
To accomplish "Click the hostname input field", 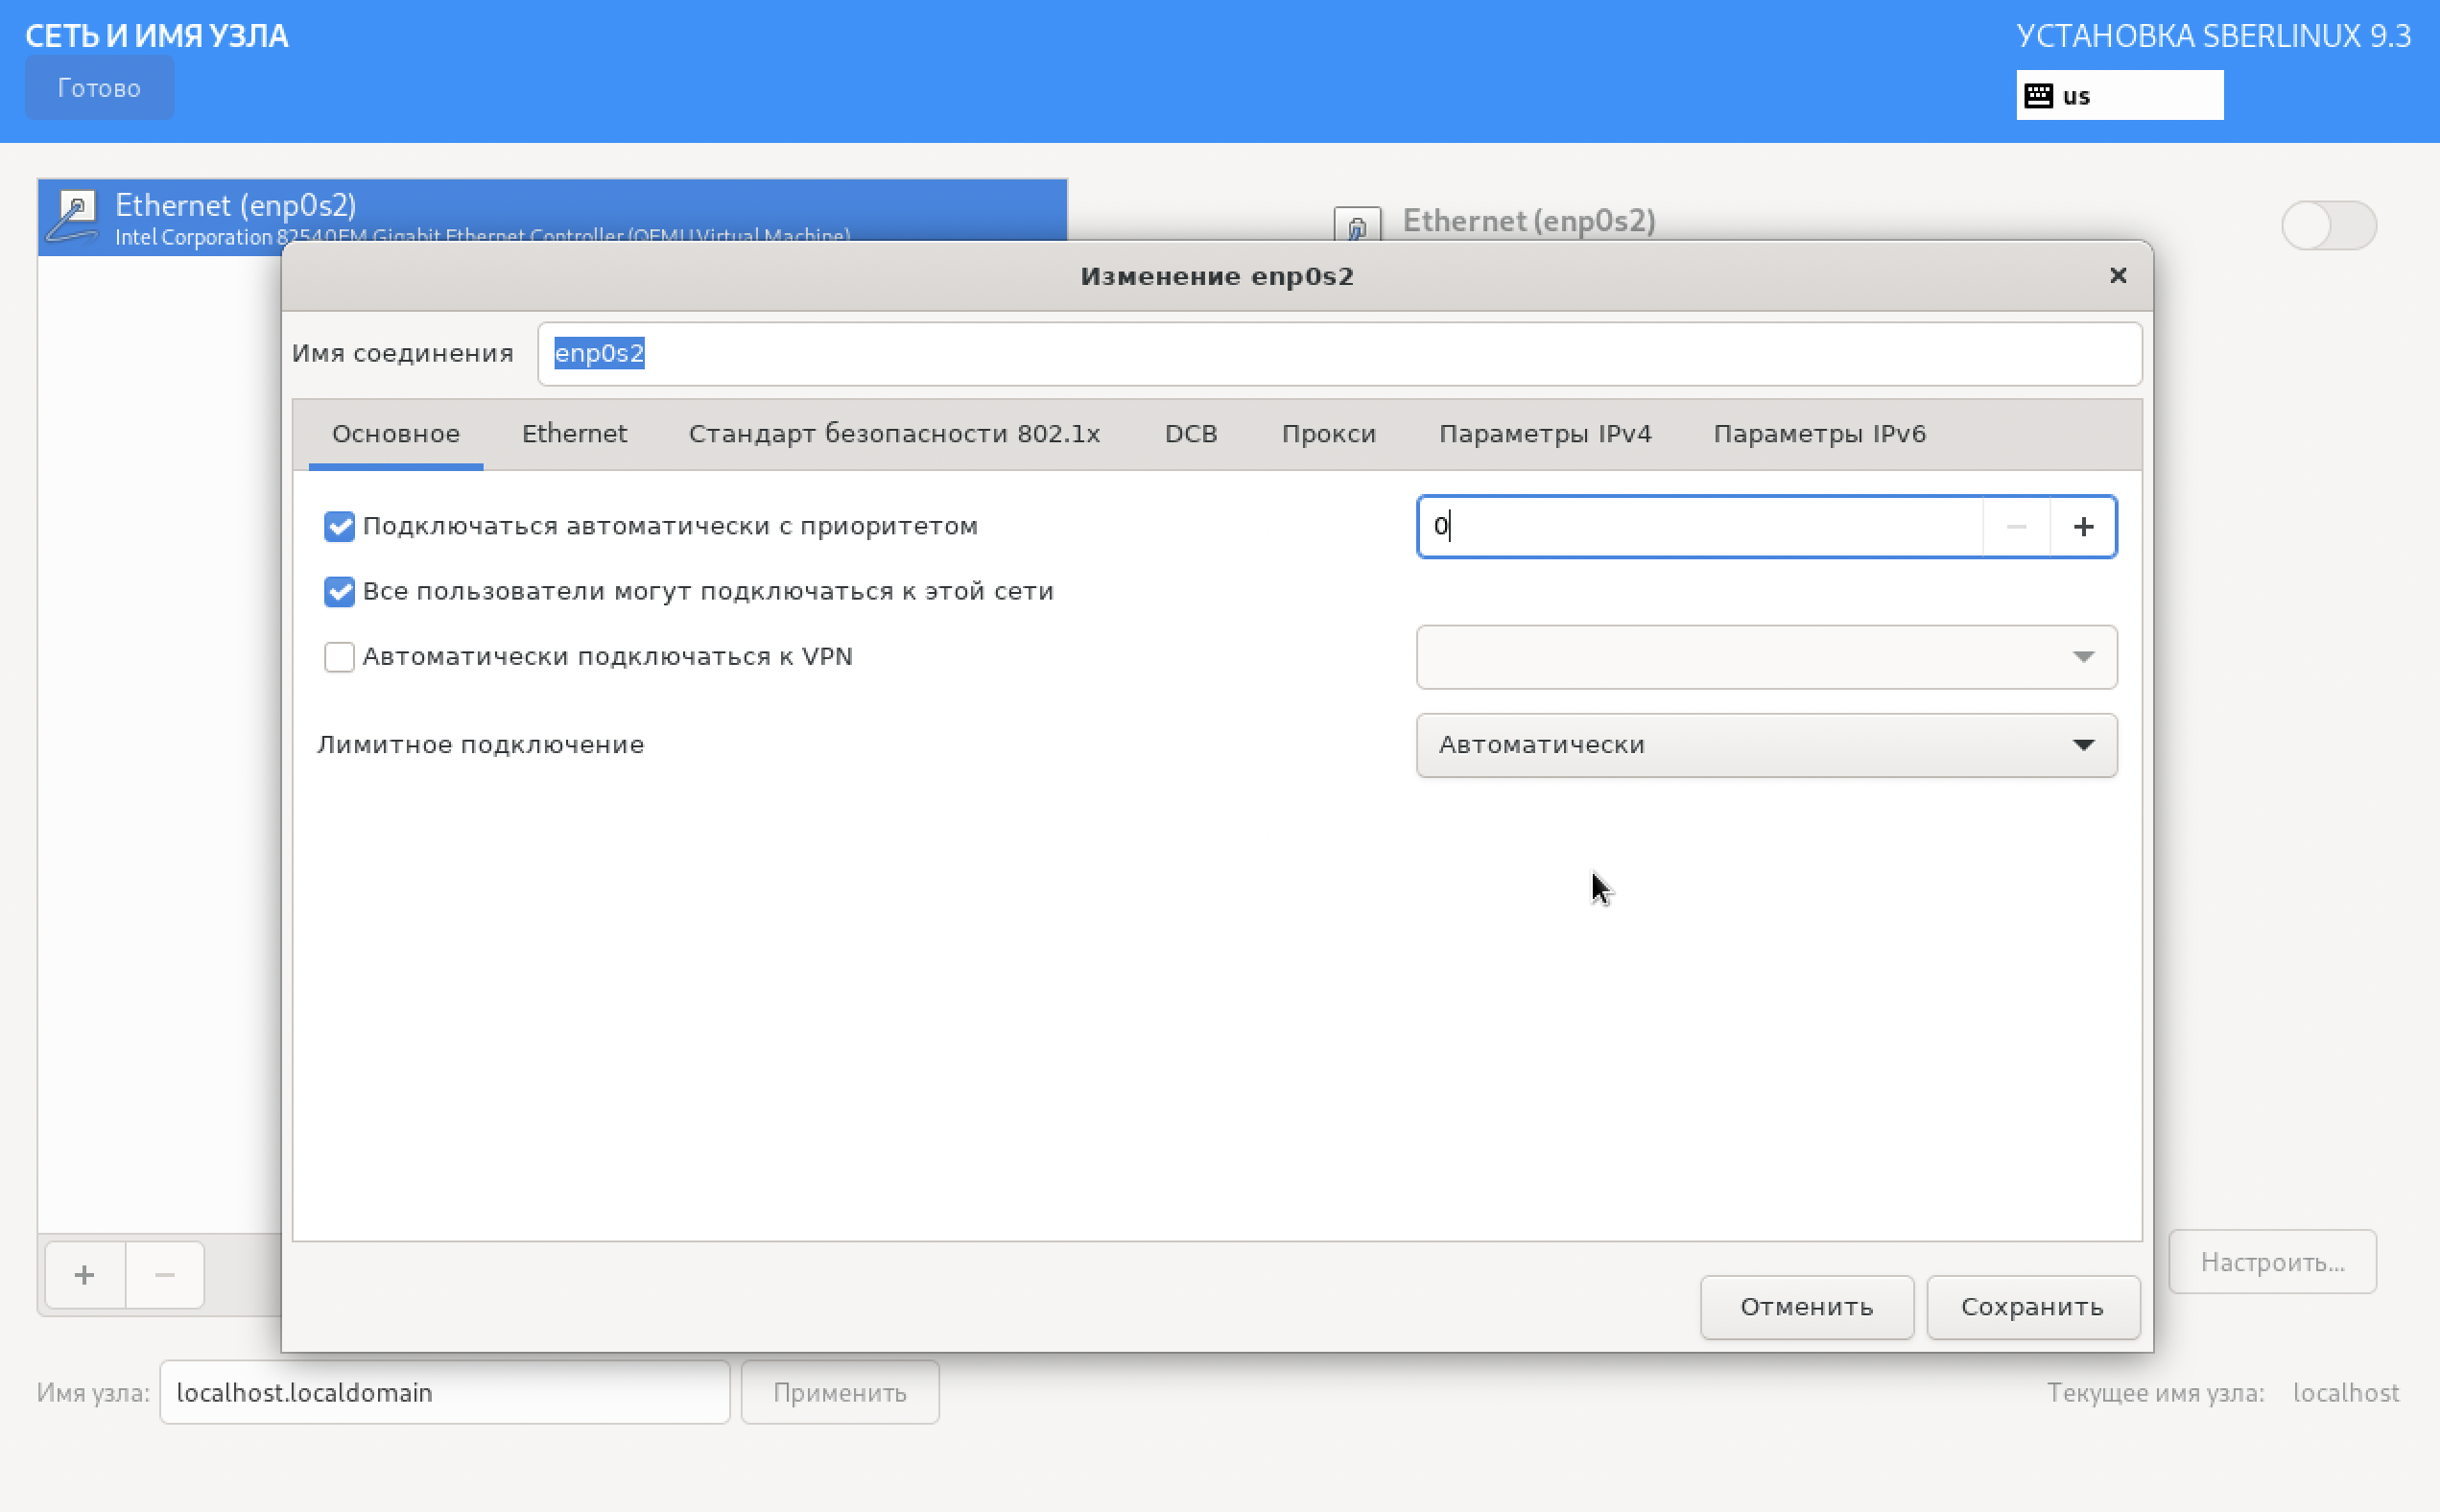I will (x=444, y=1392).
